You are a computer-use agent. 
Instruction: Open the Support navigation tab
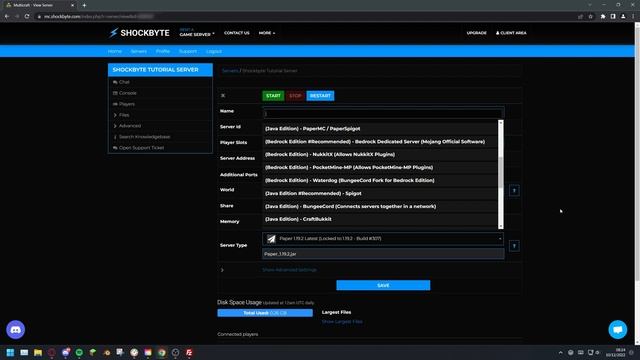(x=188, y=51)
